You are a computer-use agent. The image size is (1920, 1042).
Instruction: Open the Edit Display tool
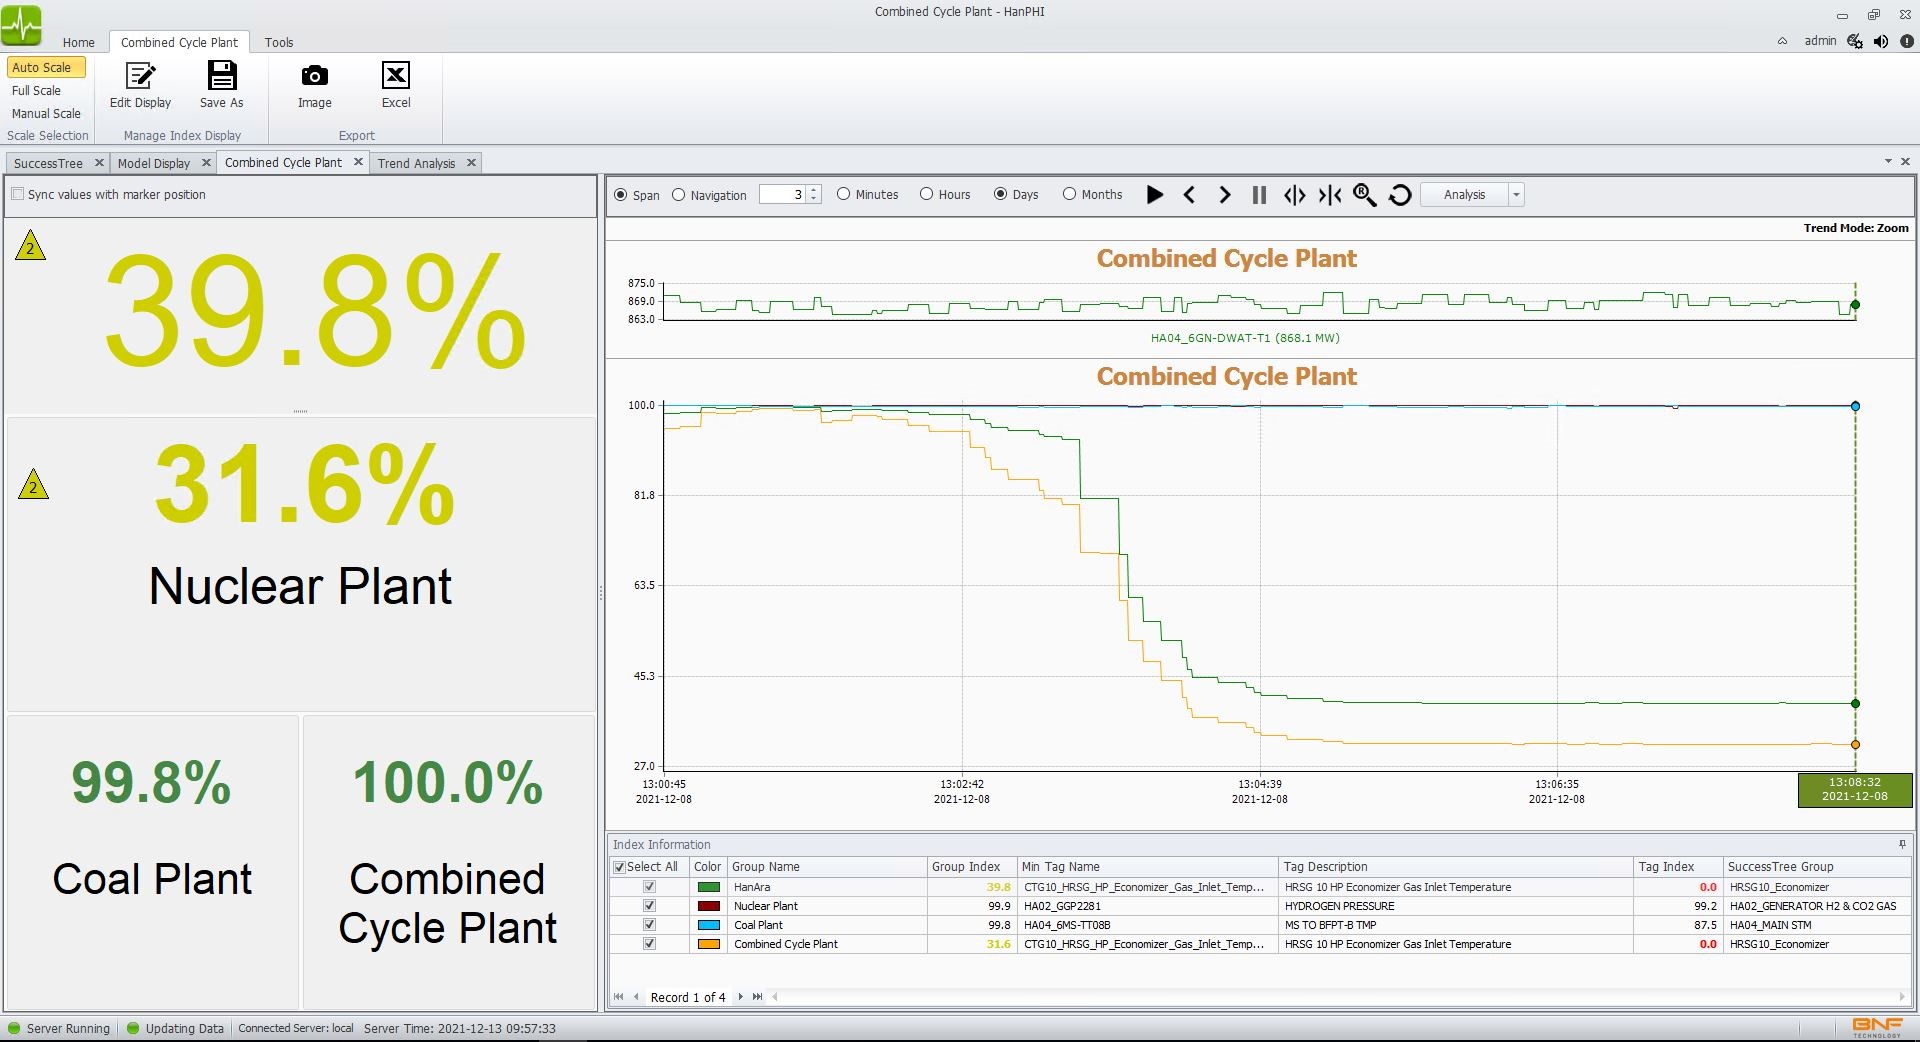(140, 85)
